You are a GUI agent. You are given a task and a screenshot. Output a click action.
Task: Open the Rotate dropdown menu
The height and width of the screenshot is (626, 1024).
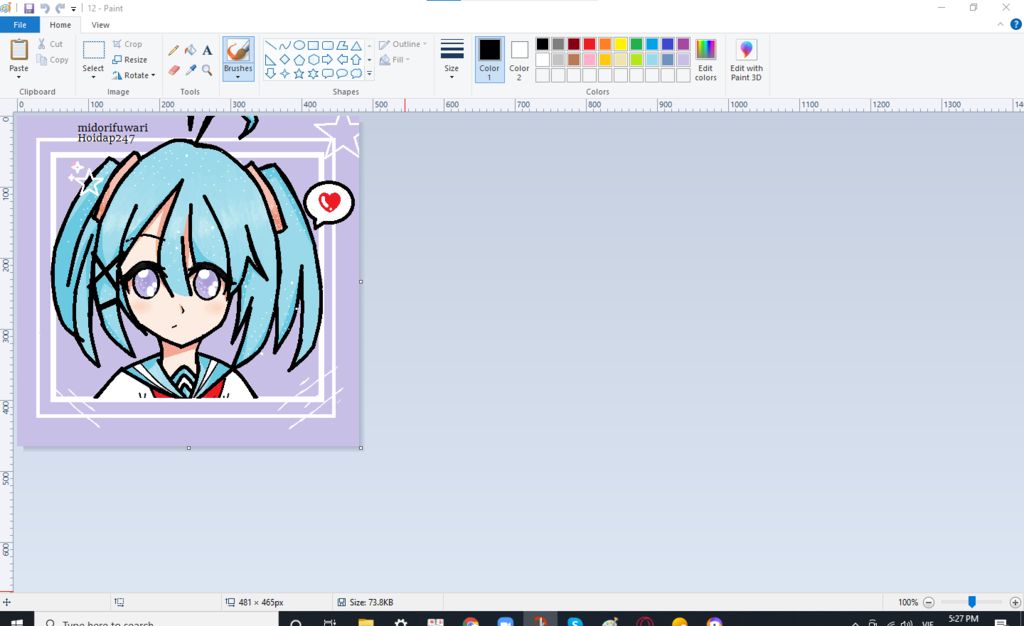(134, 75)
